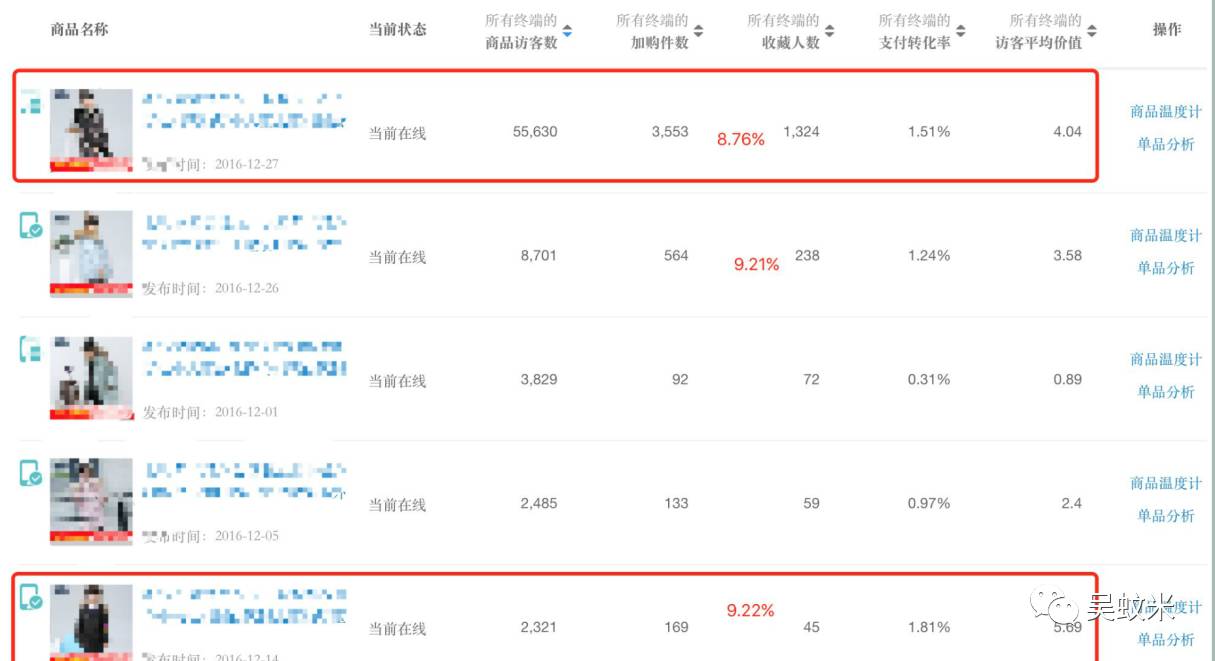Click the mobile icon beside the 2,321-visitor product
The image size is (1215, 661).
pos(31,597)
